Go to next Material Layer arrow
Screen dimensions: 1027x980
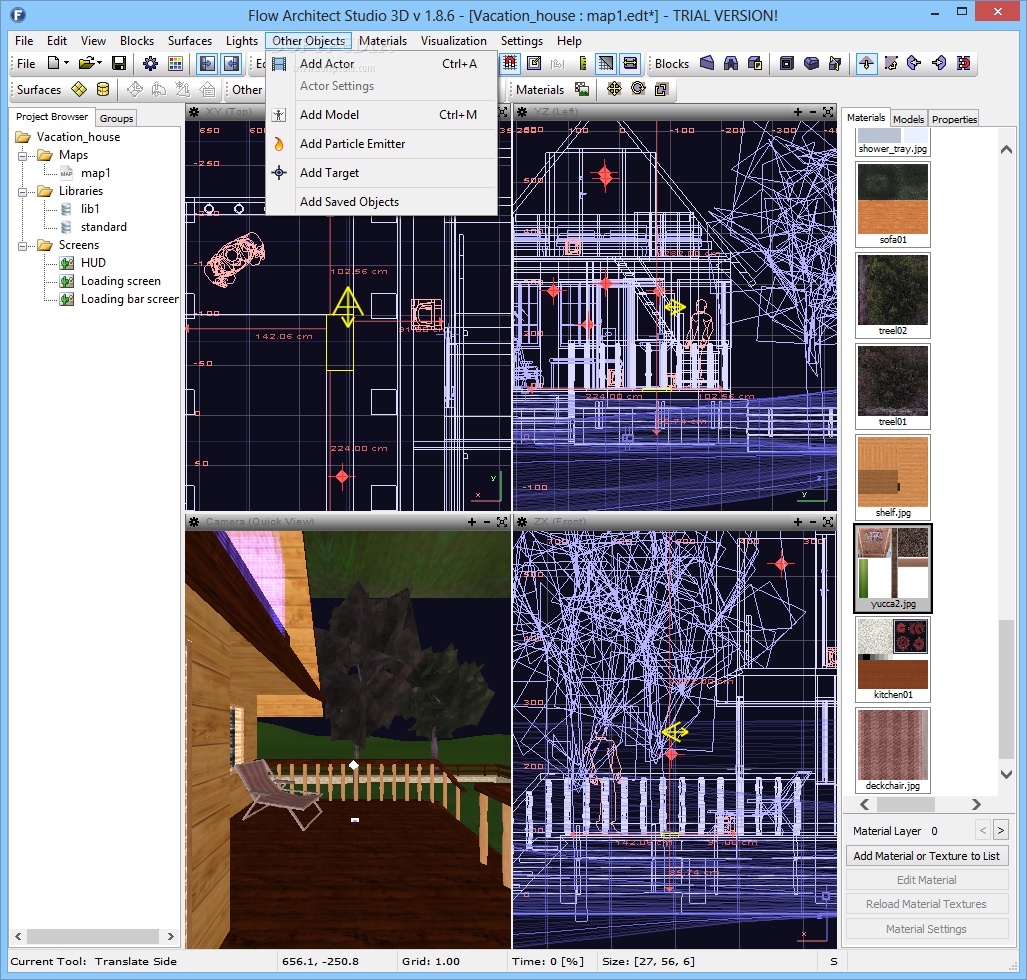tap(1000, 831)
